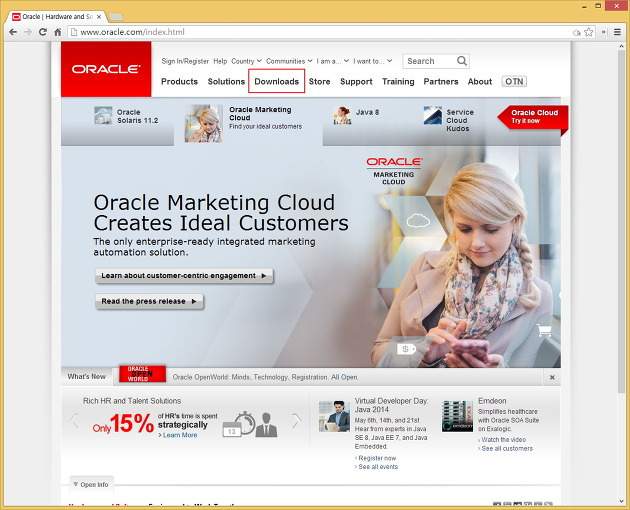Click Sign In/Register link

pos(185,61)
